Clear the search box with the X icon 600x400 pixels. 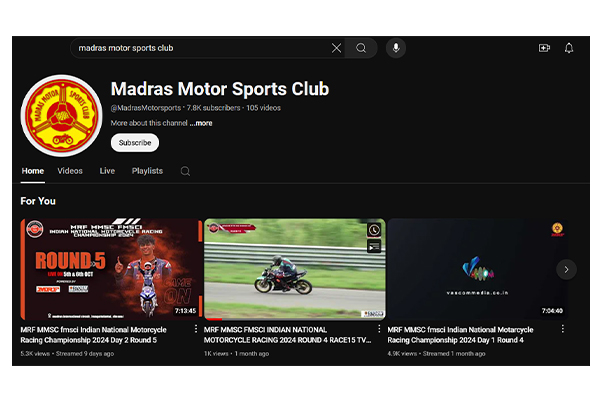tap(336, 48)
